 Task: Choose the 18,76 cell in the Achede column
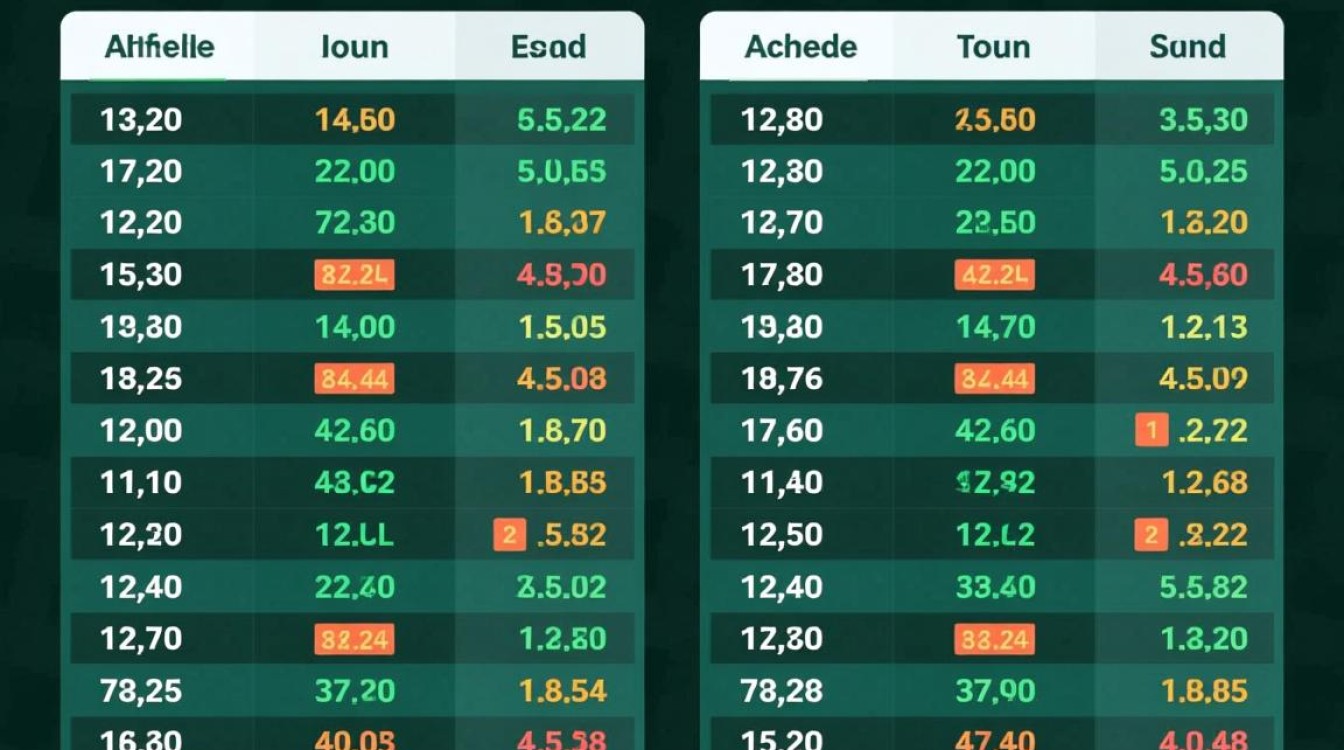point(782,379)
